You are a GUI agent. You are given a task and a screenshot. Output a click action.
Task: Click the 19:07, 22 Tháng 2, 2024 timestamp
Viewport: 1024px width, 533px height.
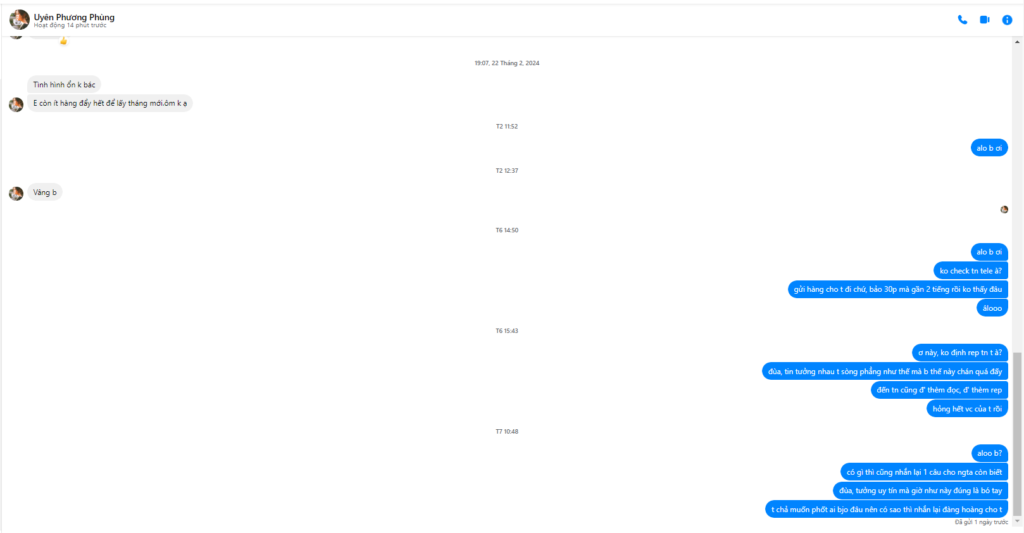(x=507, y=63)
